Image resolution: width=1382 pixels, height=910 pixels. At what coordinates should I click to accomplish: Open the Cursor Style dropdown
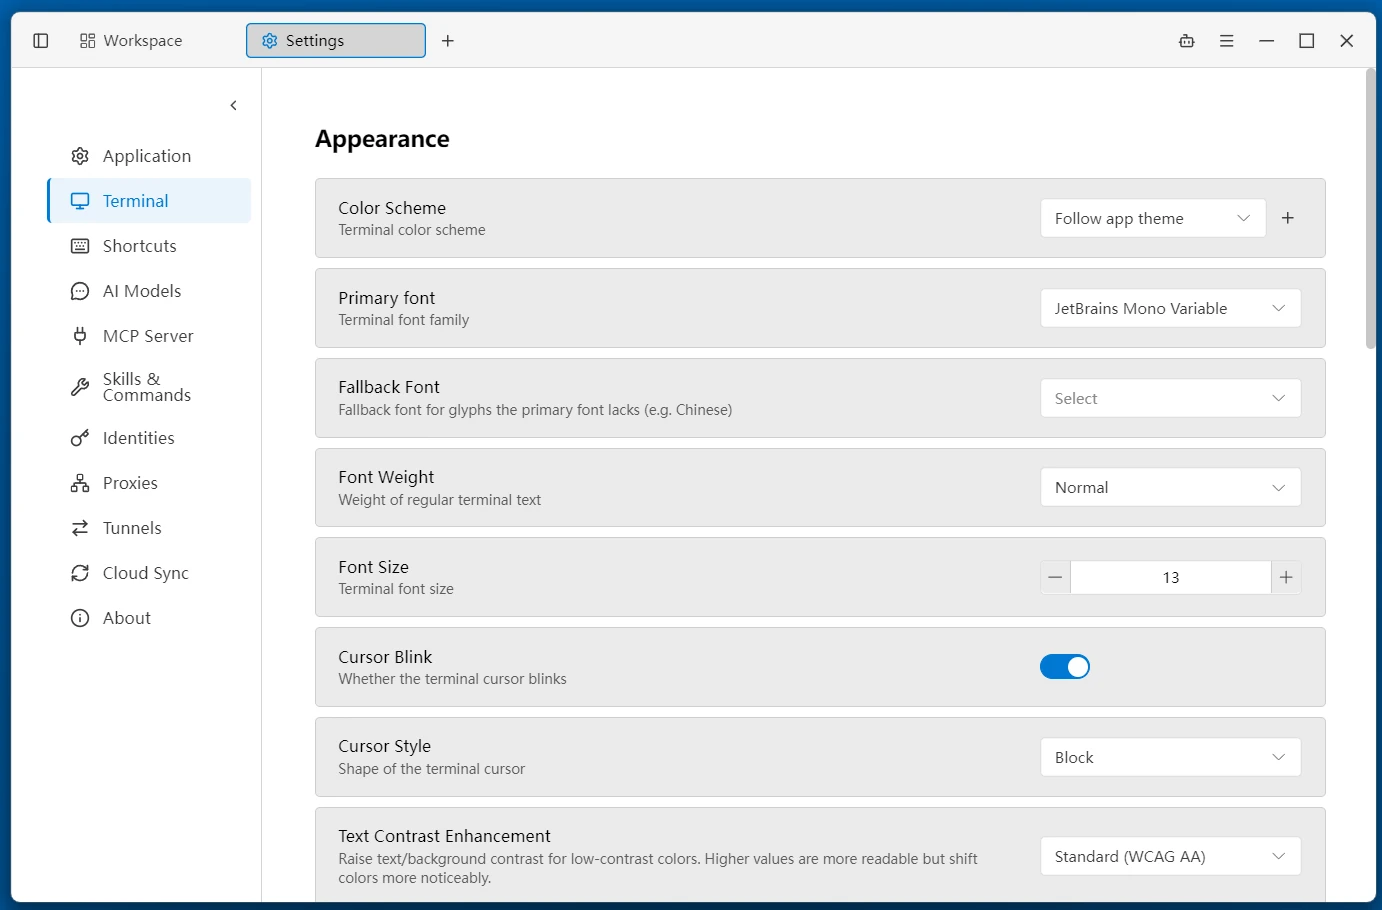[x=1171, y=757]
